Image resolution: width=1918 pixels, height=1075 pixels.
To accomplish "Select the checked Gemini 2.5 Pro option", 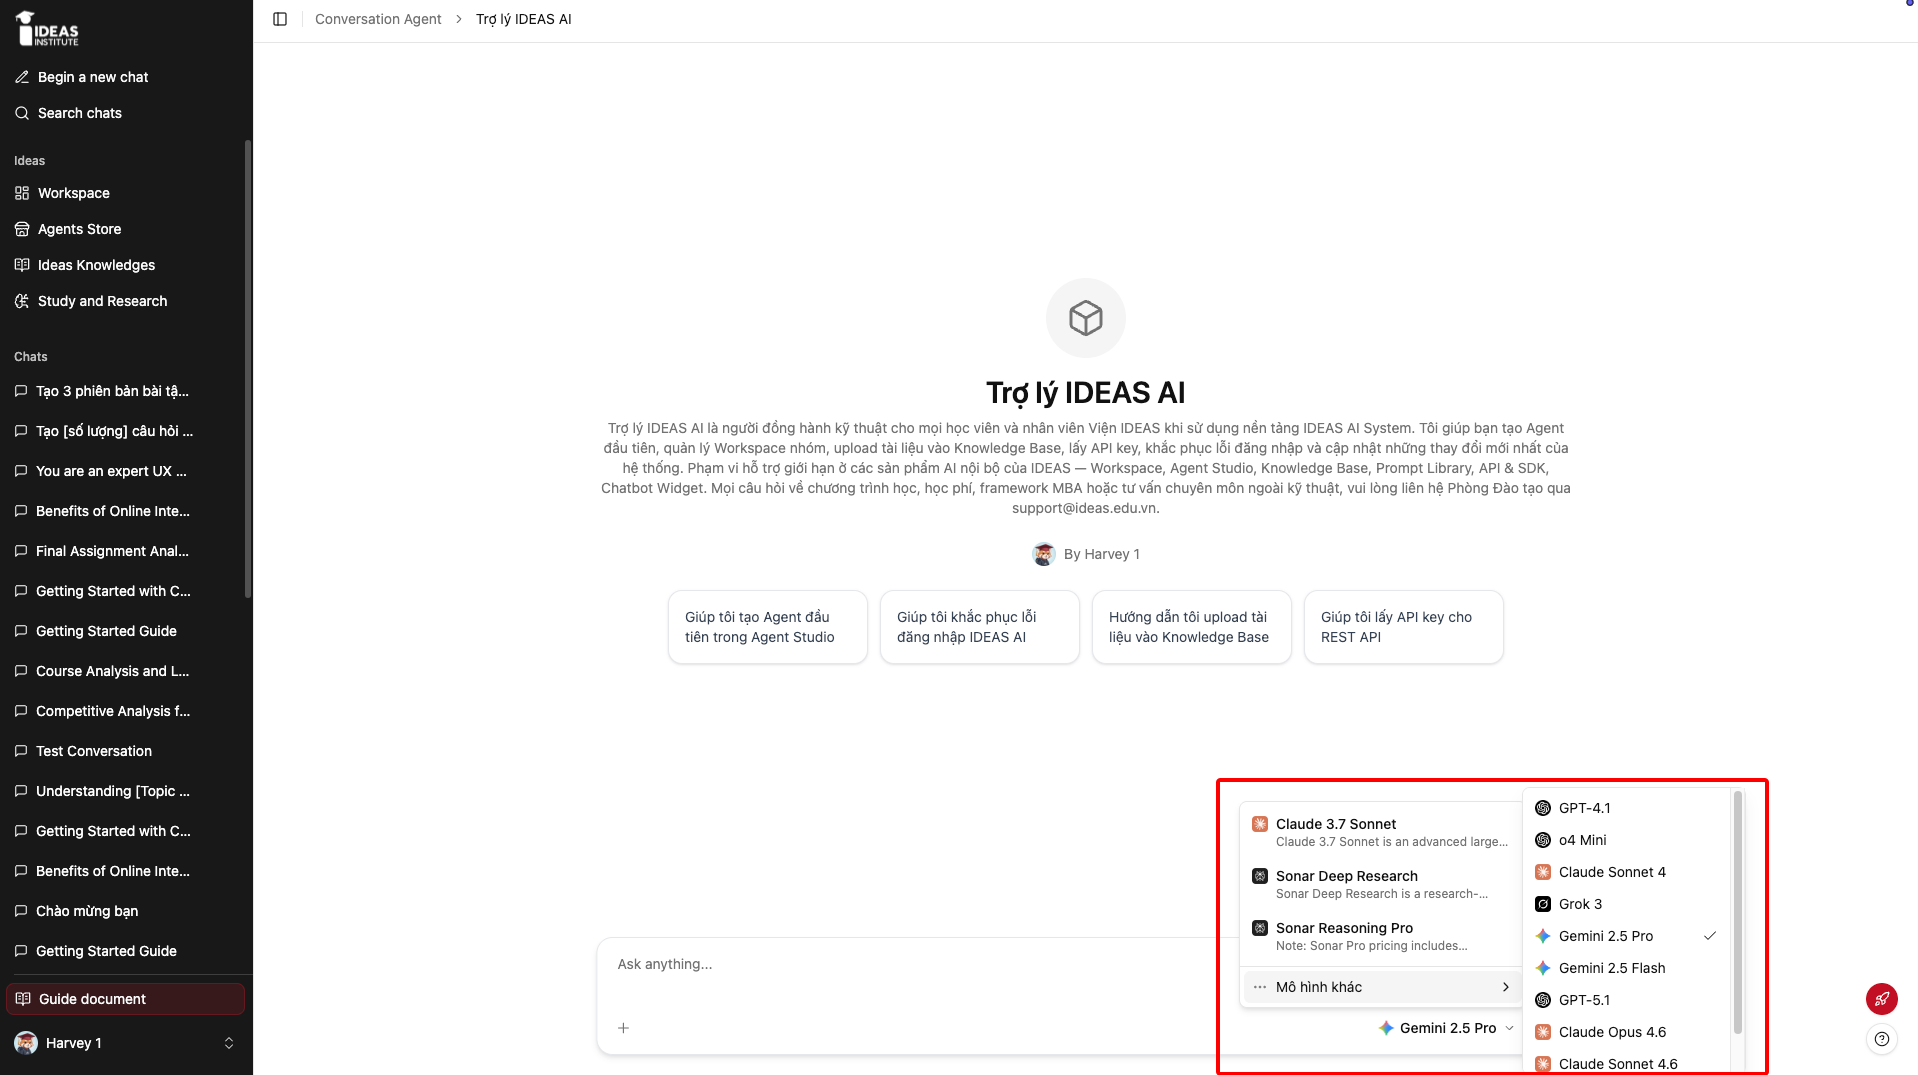I will (x=1627, y=936).
